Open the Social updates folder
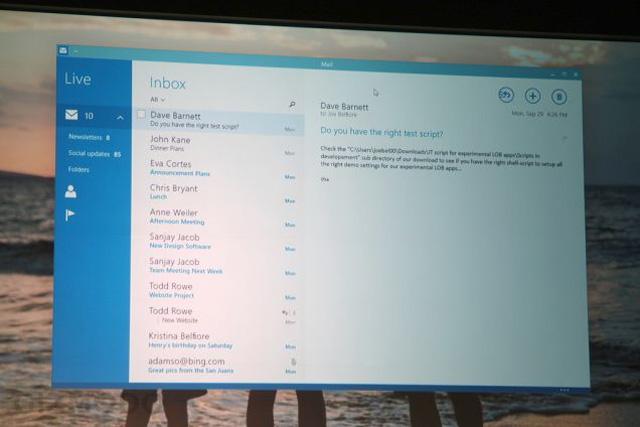Screen dimensions: 640x427 coord(94,154)
